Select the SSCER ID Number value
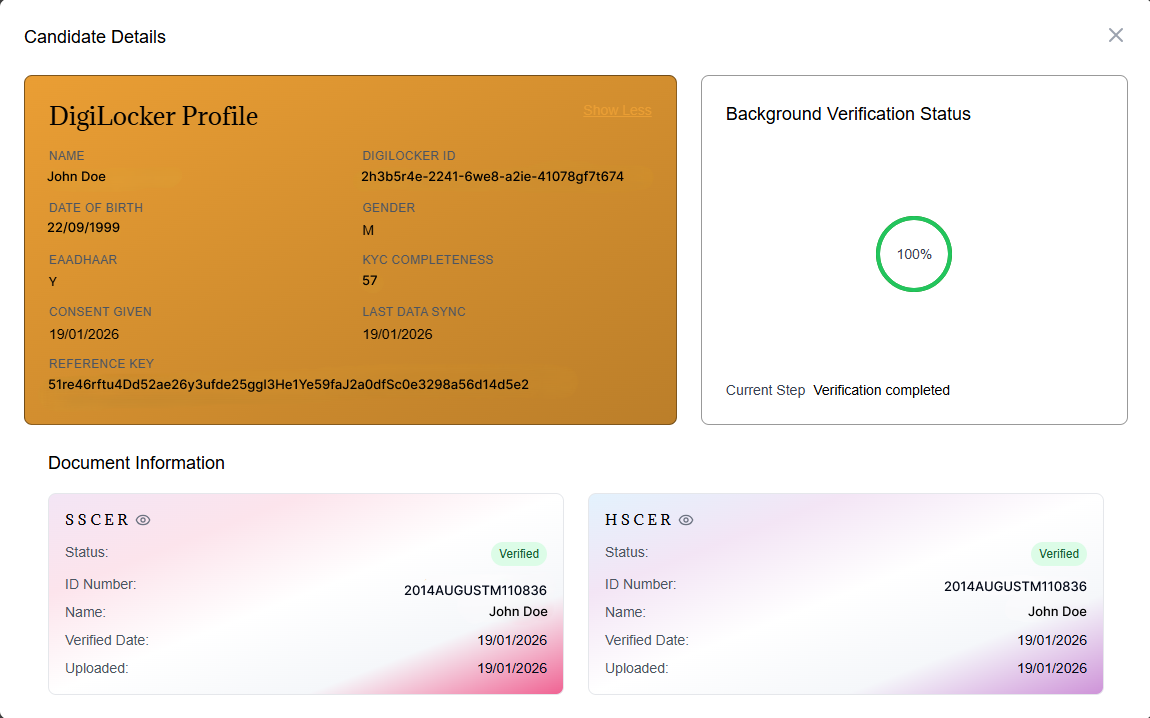The width and height of the screenshot is (1150, 718). pyautogui.click(x=475, y=590)
